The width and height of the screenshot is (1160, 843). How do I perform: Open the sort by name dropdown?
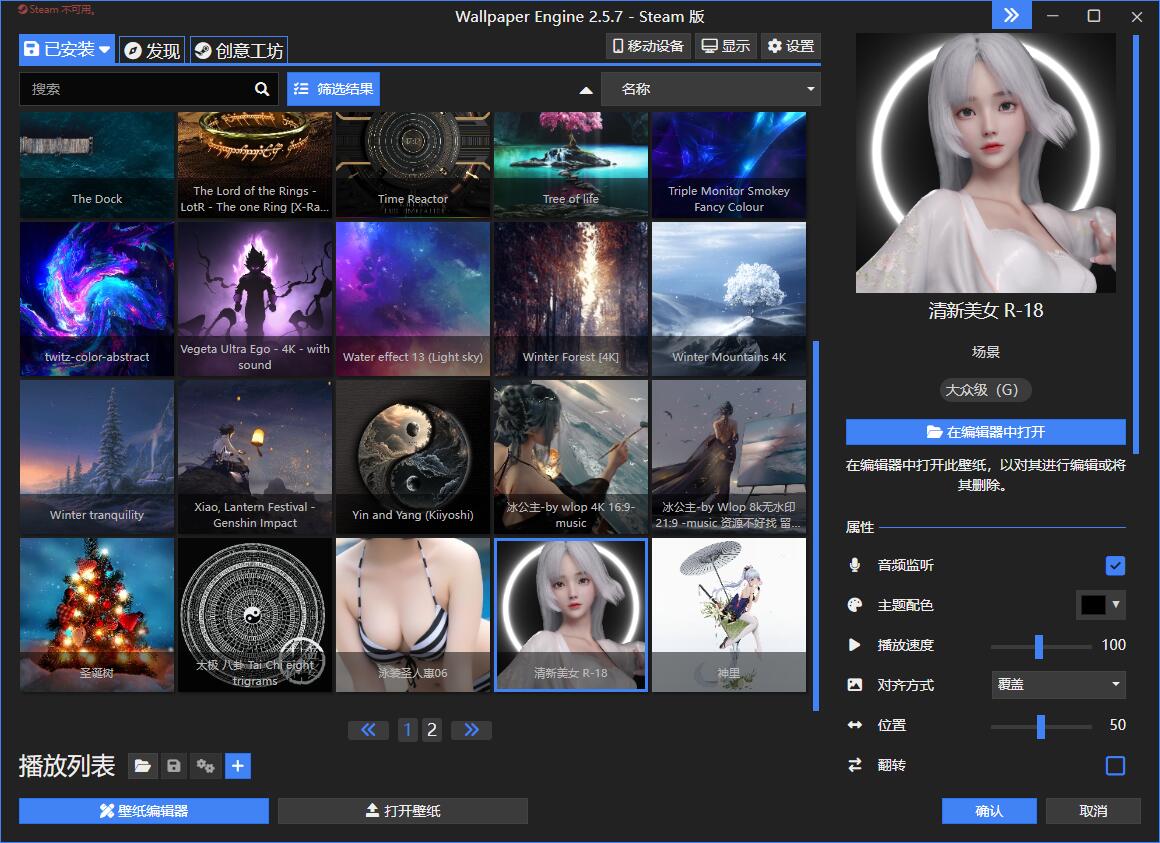[711, 89]
